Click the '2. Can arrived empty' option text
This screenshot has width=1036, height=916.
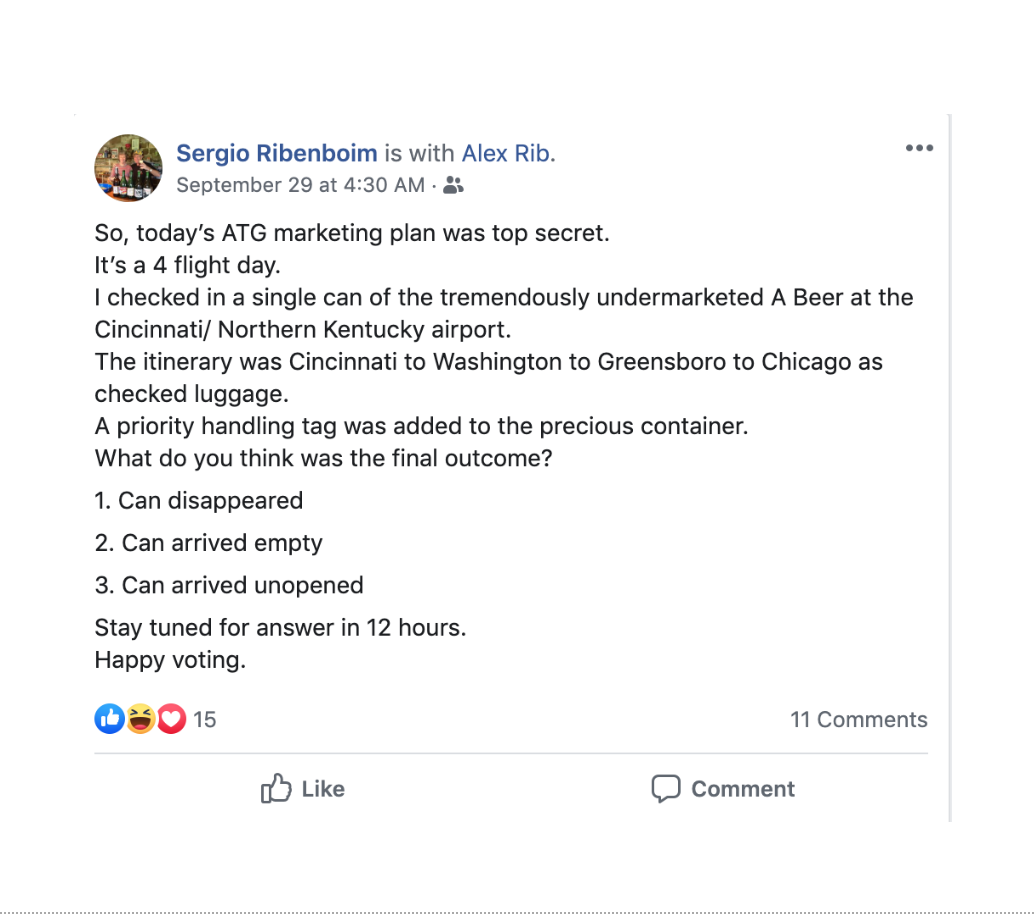[x=209, y=543]
